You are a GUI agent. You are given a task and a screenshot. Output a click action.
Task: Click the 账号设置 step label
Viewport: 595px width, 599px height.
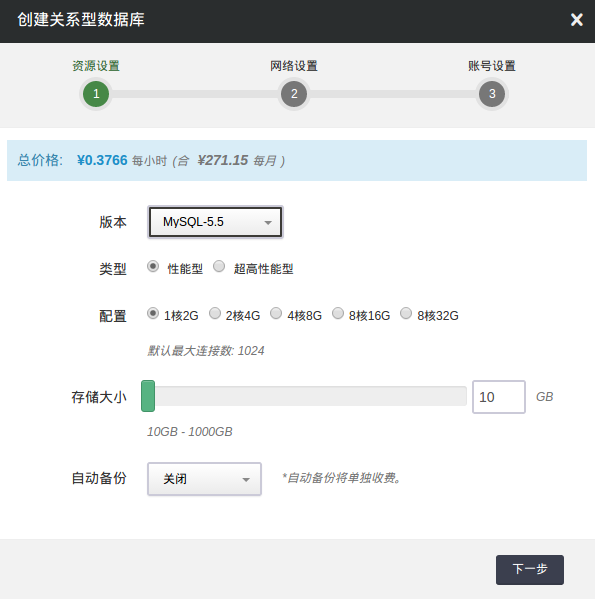pyautogui.click(x=492, y=66)
